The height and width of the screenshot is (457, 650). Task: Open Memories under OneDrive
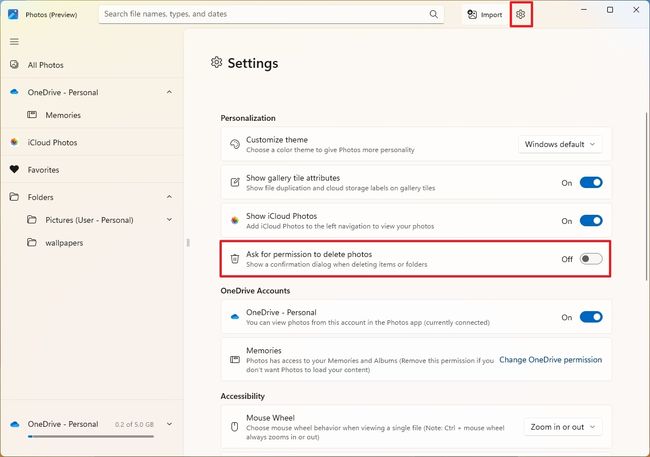tap(63, 115)
